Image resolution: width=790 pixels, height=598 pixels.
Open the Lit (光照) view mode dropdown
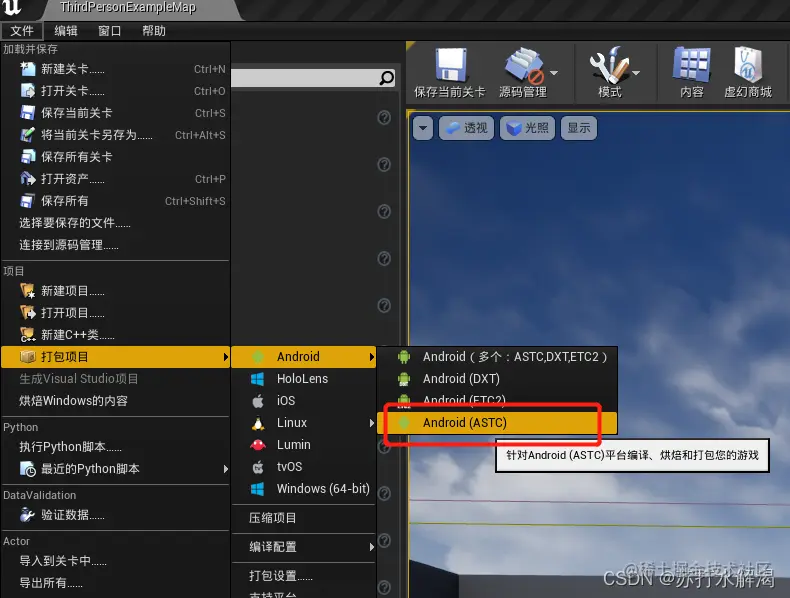[x=528, y=128]
